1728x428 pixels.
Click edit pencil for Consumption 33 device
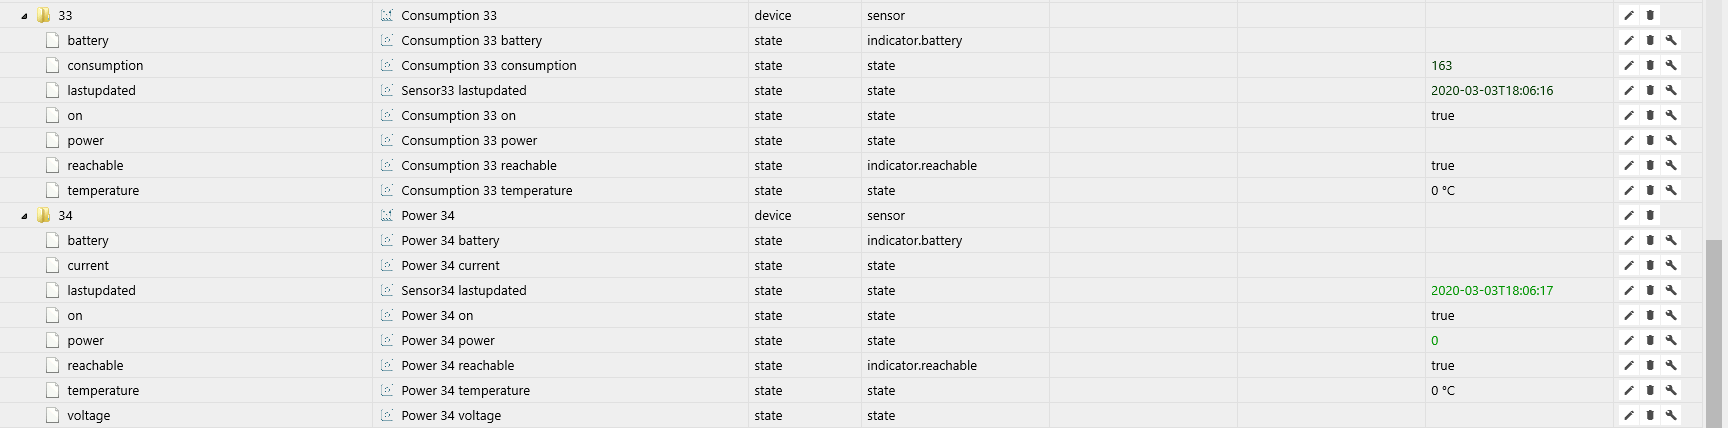point(1629,15)
